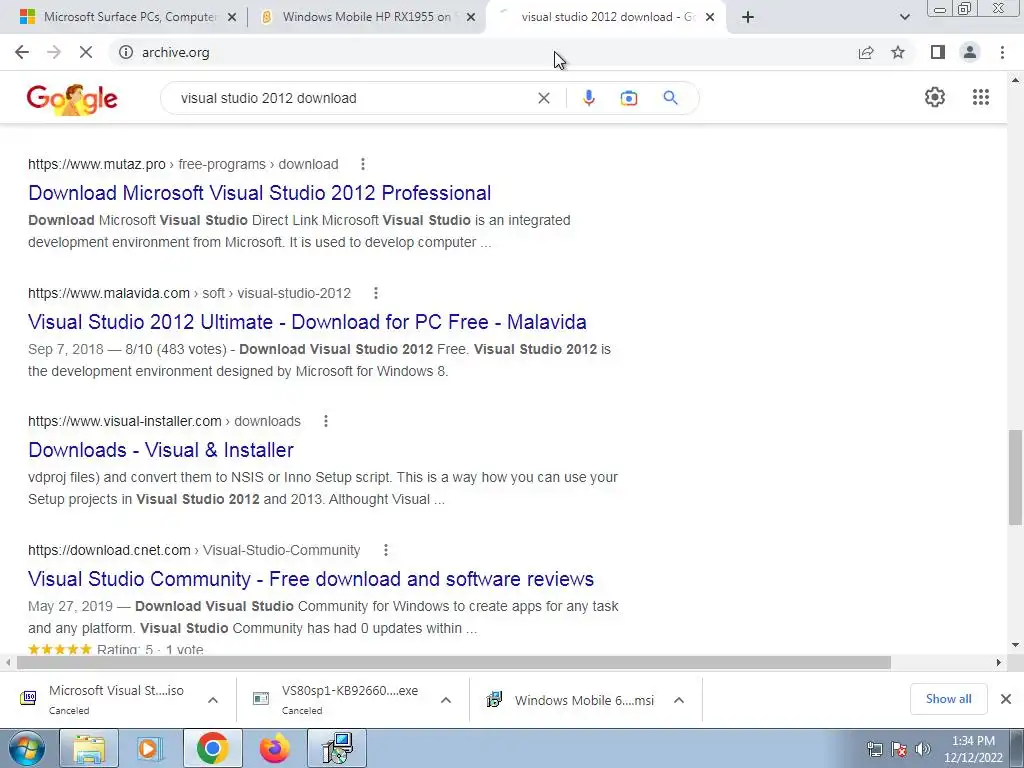Click the volume tray icon
Image resolution: width=1024 pixels, height=768 pixels.
click(x=922, y=748)
